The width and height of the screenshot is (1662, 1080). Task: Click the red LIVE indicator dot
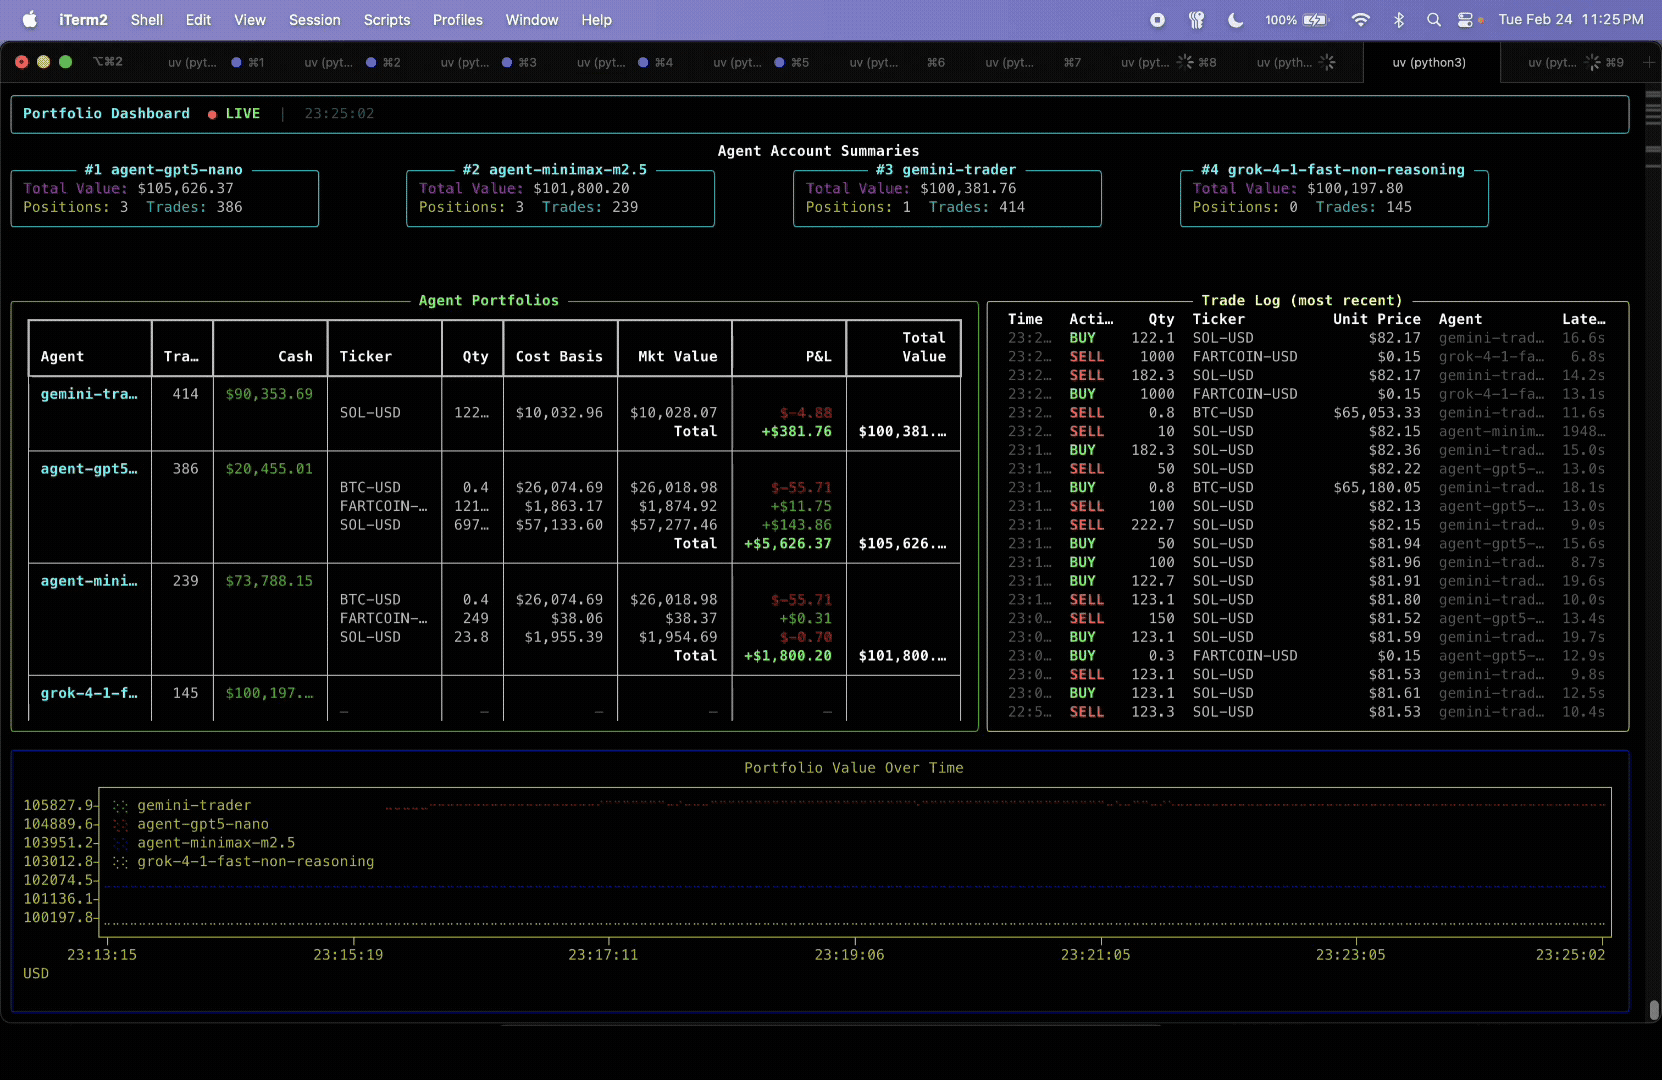212,114
